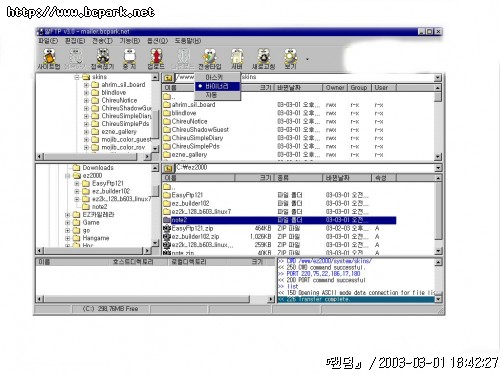
Task: Click the ezne_gallery folder icon in remote file list
Action: tap(167, 155)
